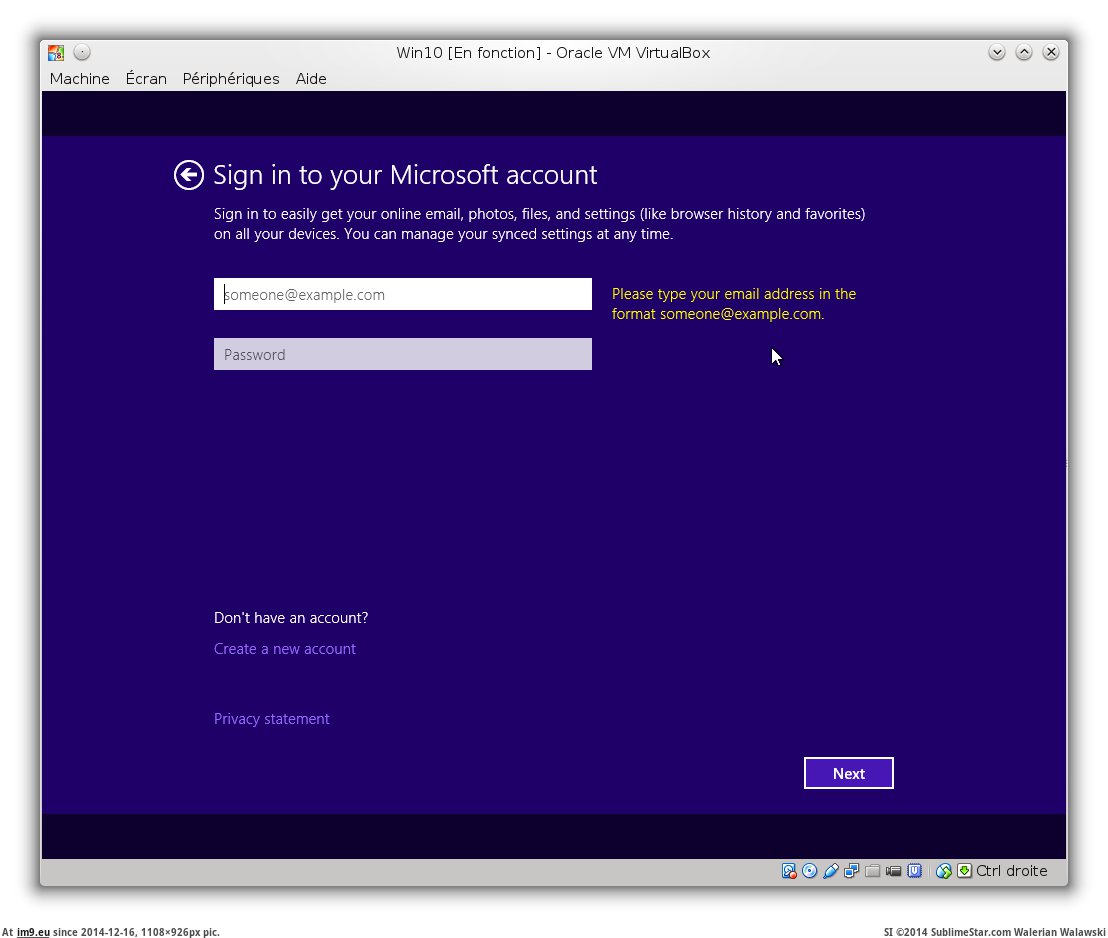Click the mouse integration status icon
Screen dimensions: 1108x938
tap(943, 871)
